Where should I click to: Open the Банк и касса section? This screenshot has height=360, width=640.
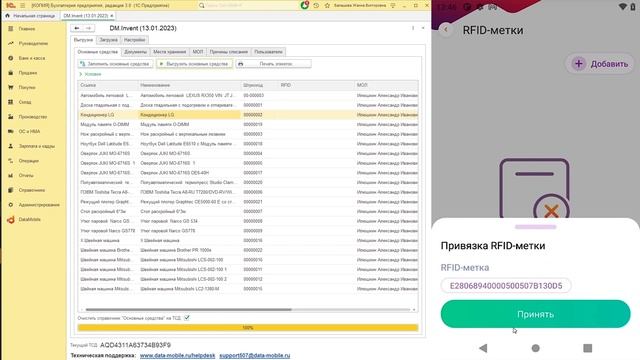pyautogui.click(x=31, y=58)
